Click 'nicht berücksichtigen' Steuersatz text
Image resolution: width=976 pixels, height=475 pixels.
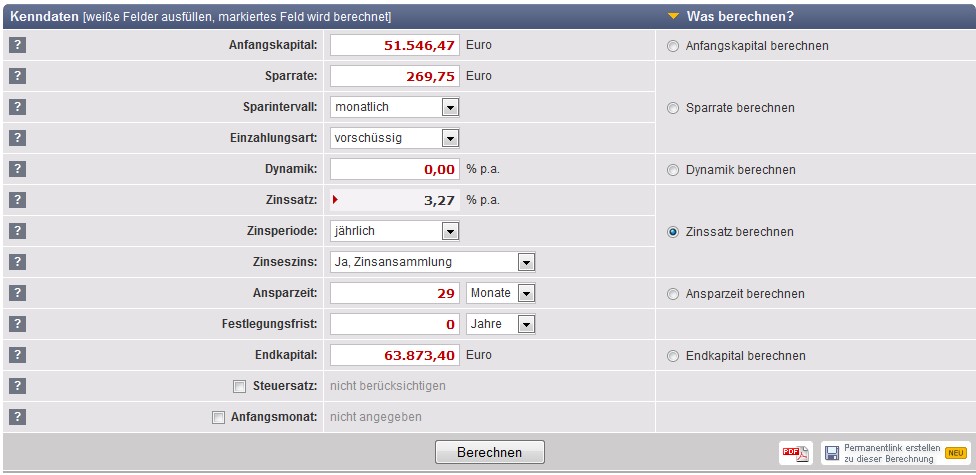(x=388, y=386)
